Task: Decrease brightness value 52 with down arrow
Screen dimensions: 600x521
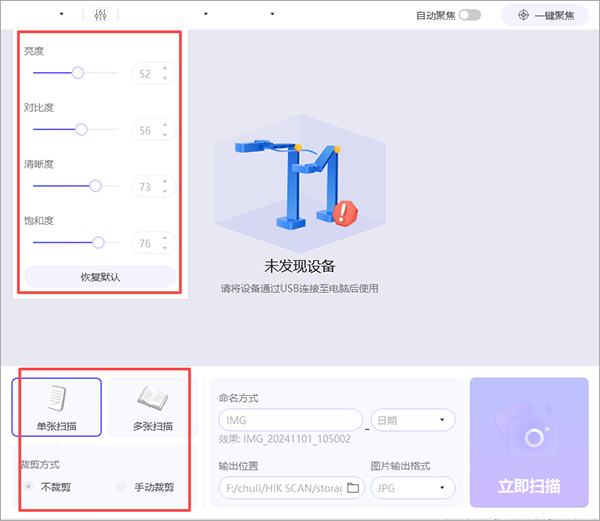Action: click(x=165, y=78)
